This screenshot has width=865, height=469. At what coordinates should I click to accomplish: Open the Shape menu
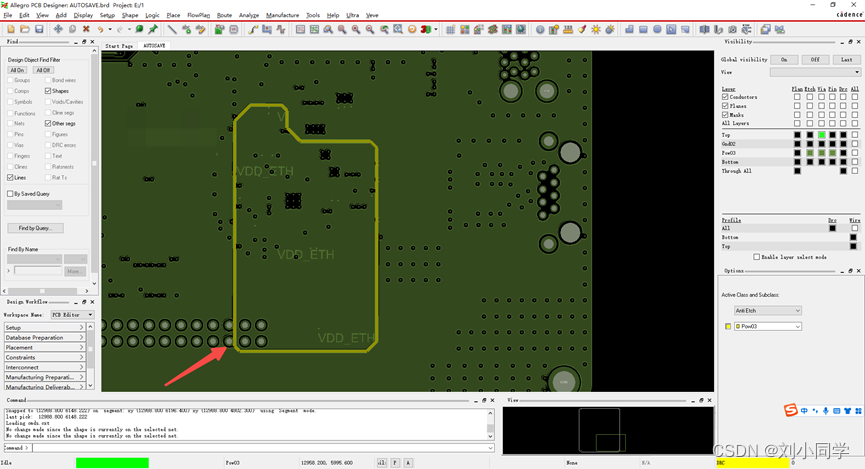(130, 15)
